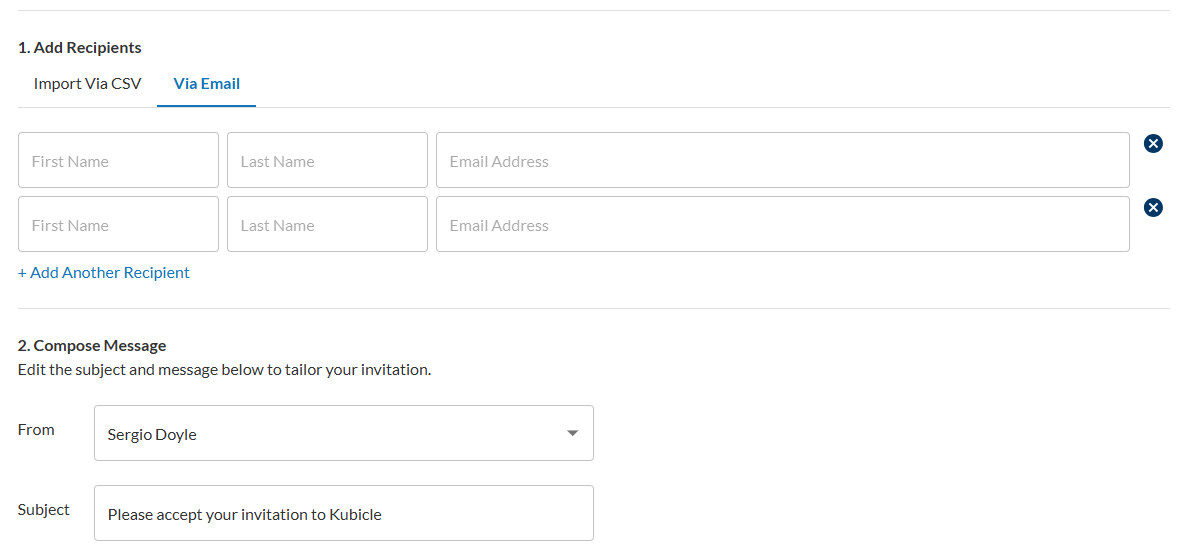Edit the Subject invitation text field
1179x555 pixels.
343,514
